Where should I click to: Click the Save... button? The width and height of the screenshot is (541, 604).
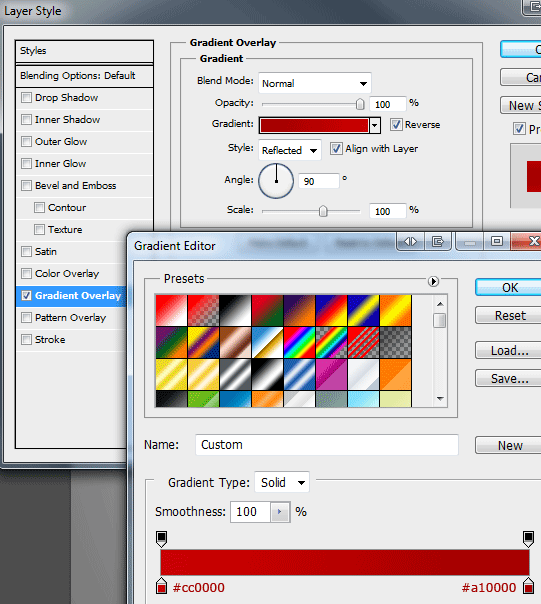(x=509, y=378)
